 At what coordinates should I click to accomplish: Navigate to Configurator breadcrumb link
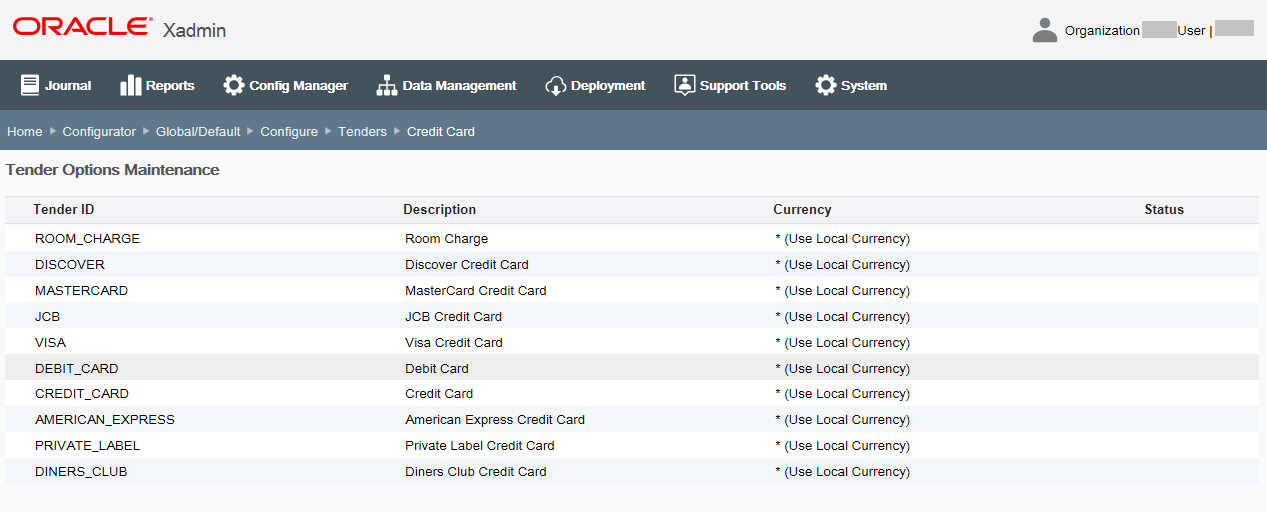[x=99, y=131]
